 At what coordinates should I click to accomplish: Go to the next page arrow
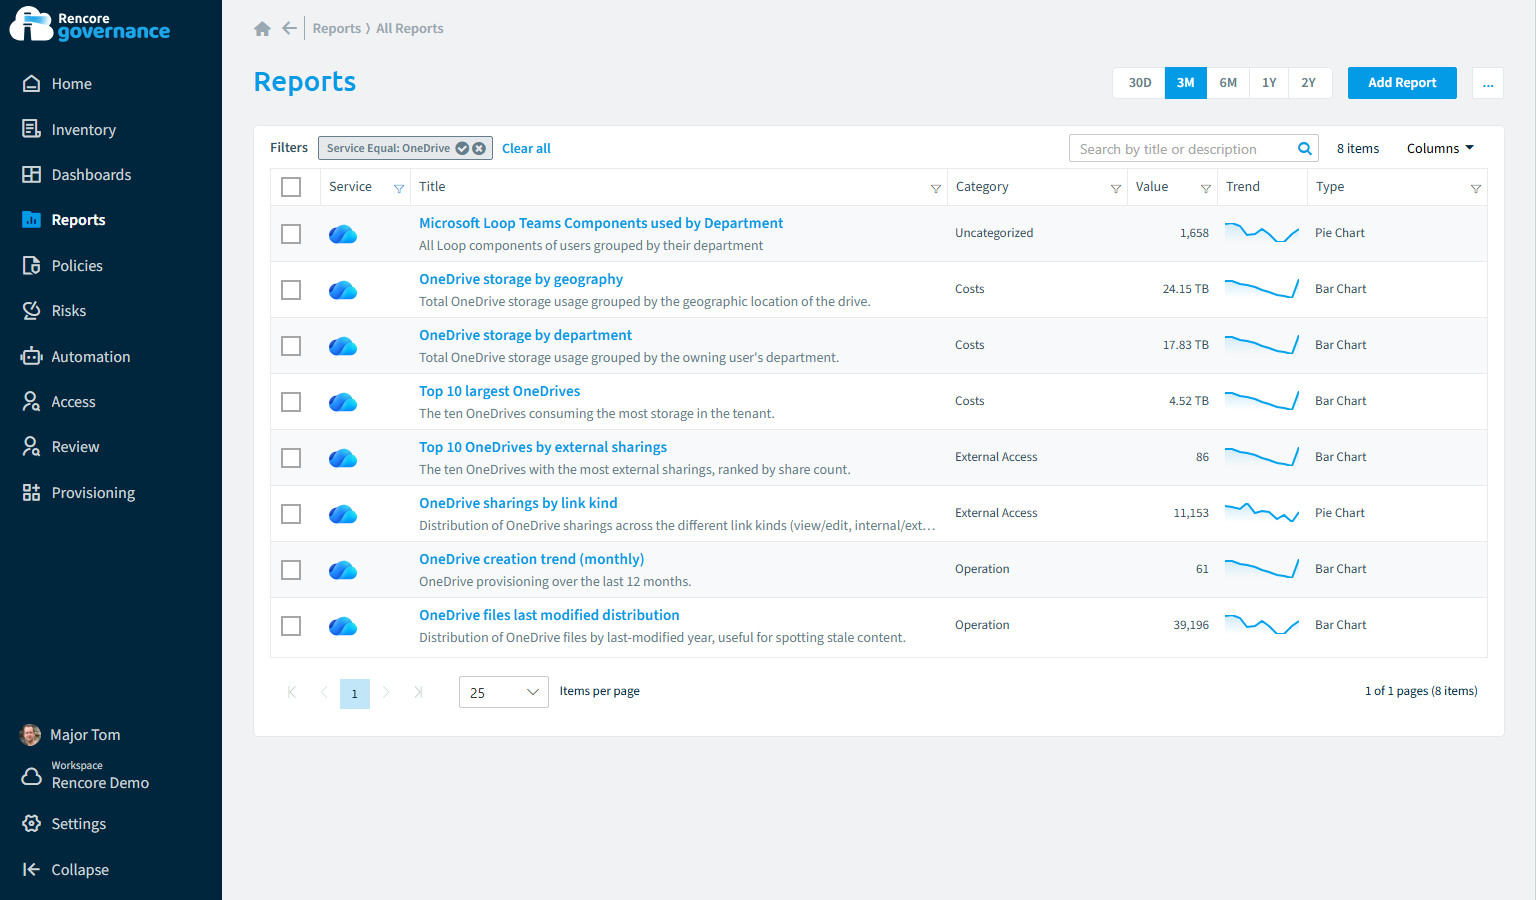point(386,692)
